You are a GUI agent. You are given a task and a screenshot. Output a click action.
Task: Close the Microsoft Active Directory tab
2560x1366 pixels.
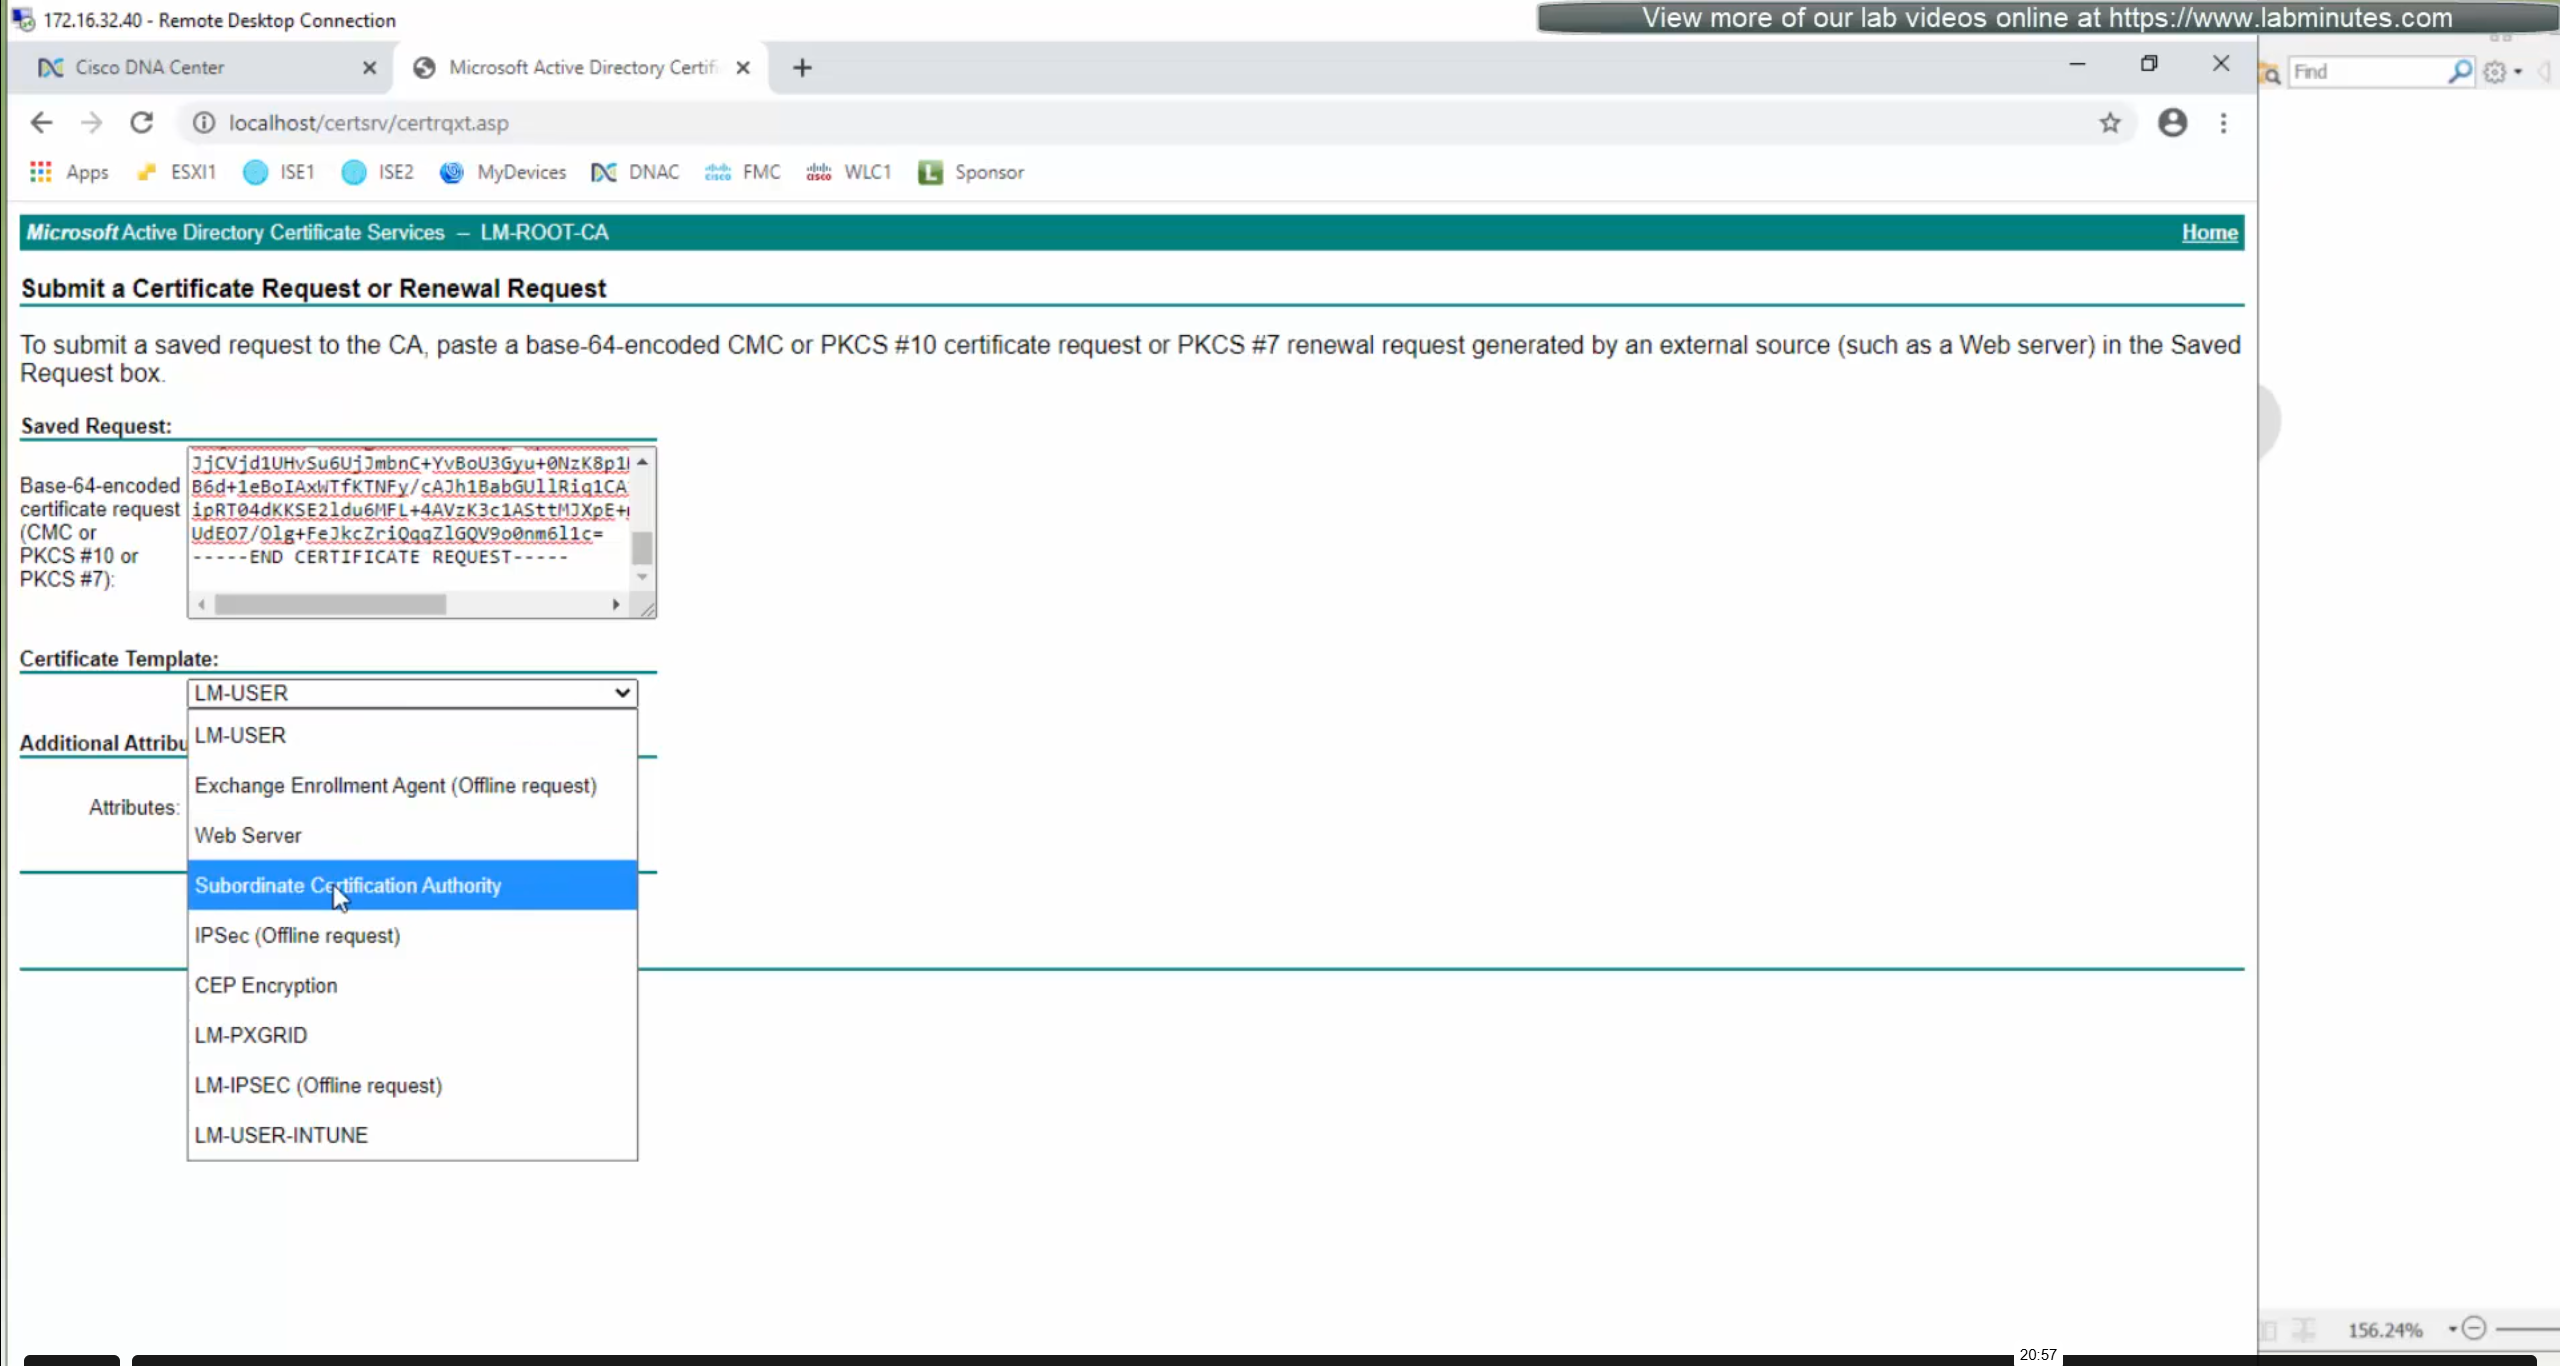(743, 67)
